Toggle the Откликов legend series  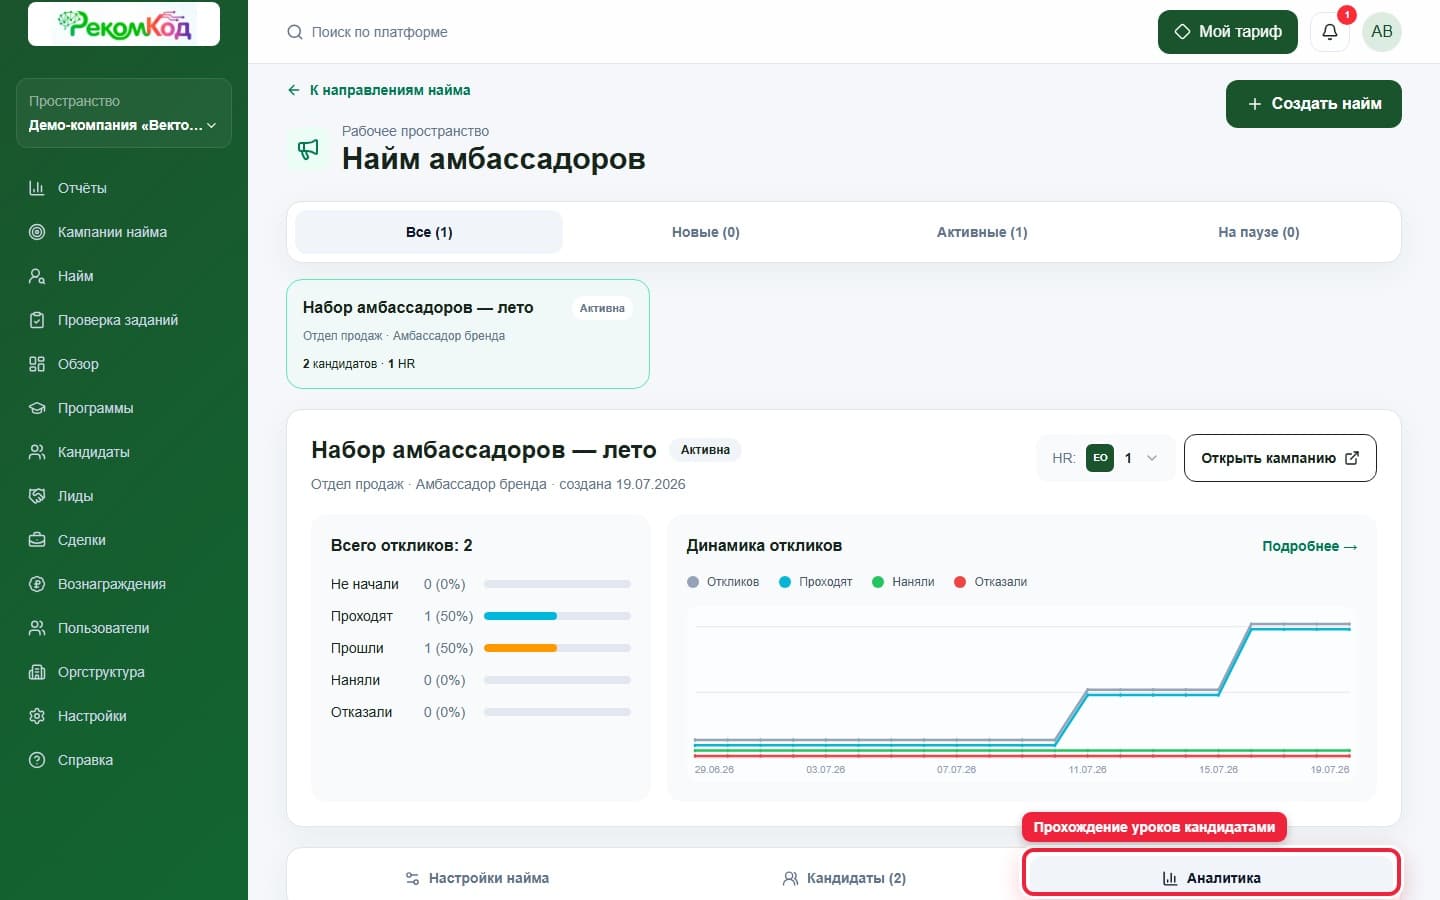[723, 582]
